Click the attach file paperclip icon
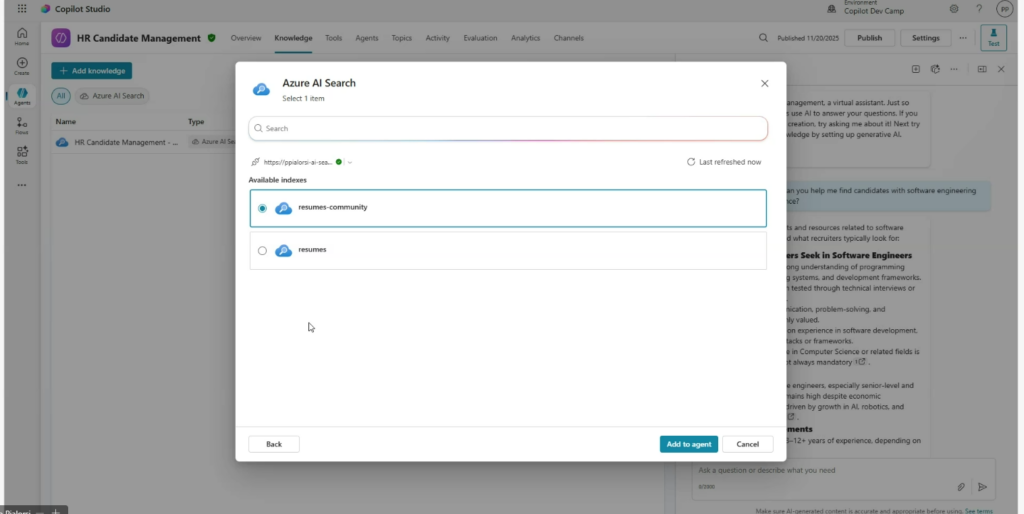 pyautogui.click(x=961, y=487)
